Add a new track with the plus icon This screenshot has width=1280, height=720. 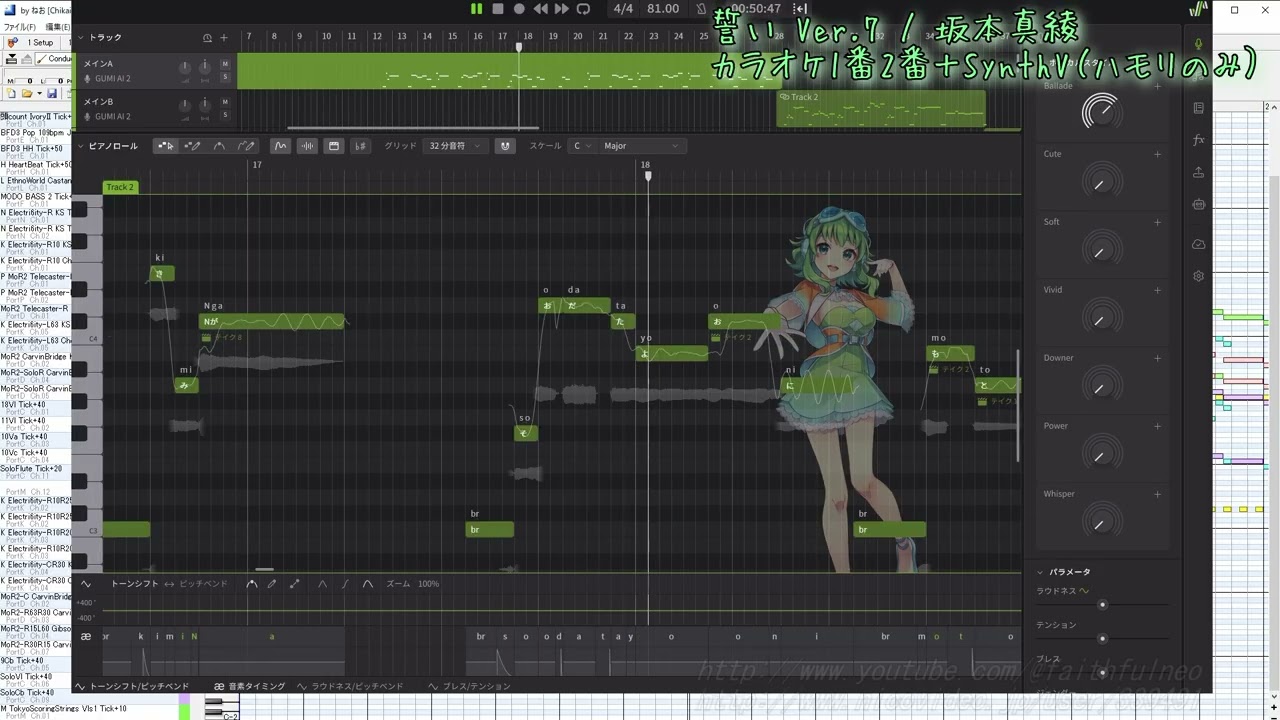point(224,38)
